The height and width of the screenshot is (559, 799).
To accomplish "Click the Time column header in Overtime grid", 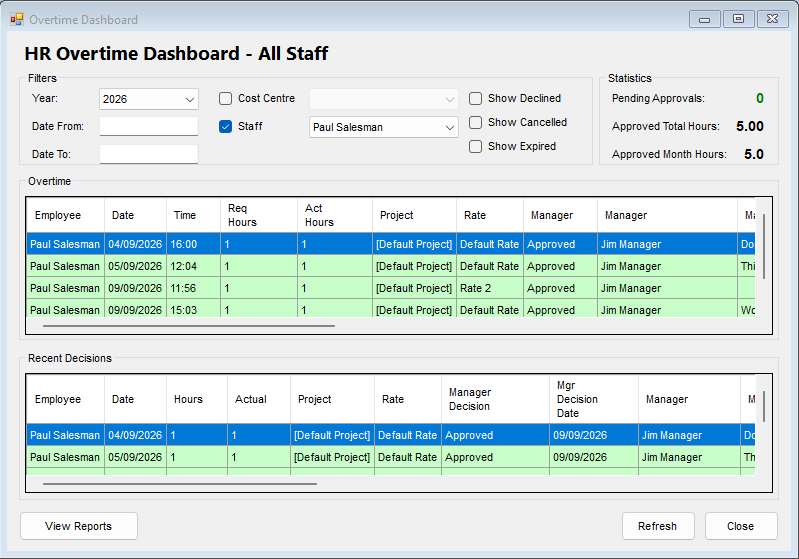I will point(194,215).
